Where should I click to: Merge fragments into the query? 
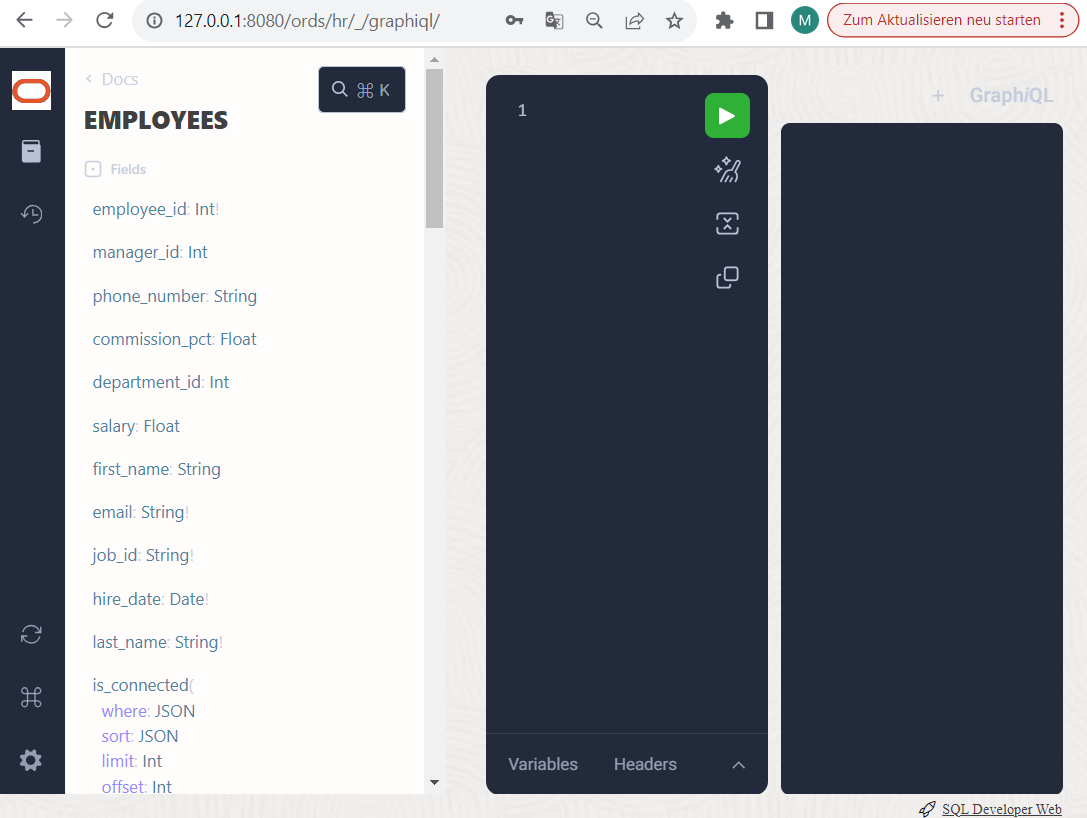click(x=727, y=223)
